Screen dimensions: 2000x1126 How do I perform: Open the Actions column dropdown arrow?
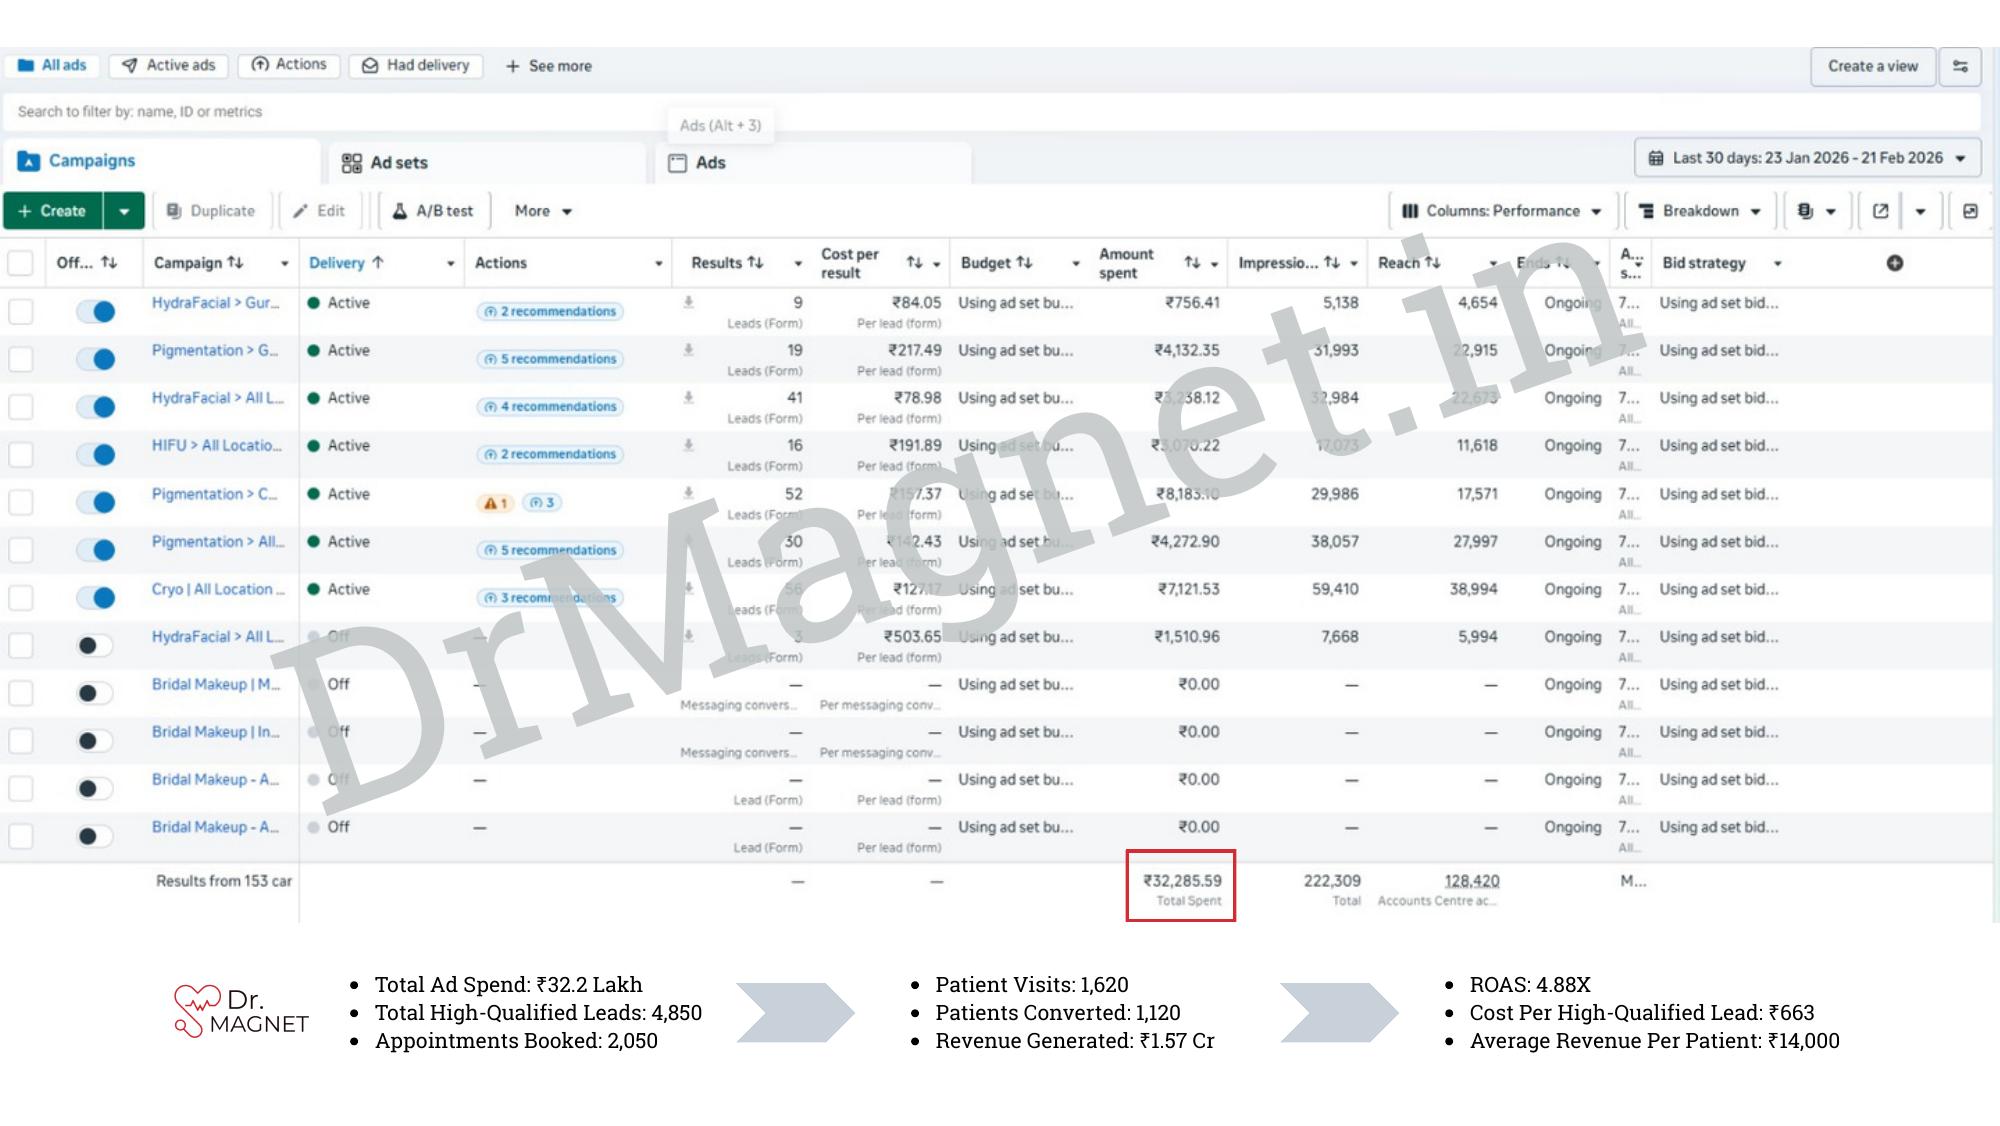[x=658, y=263]
